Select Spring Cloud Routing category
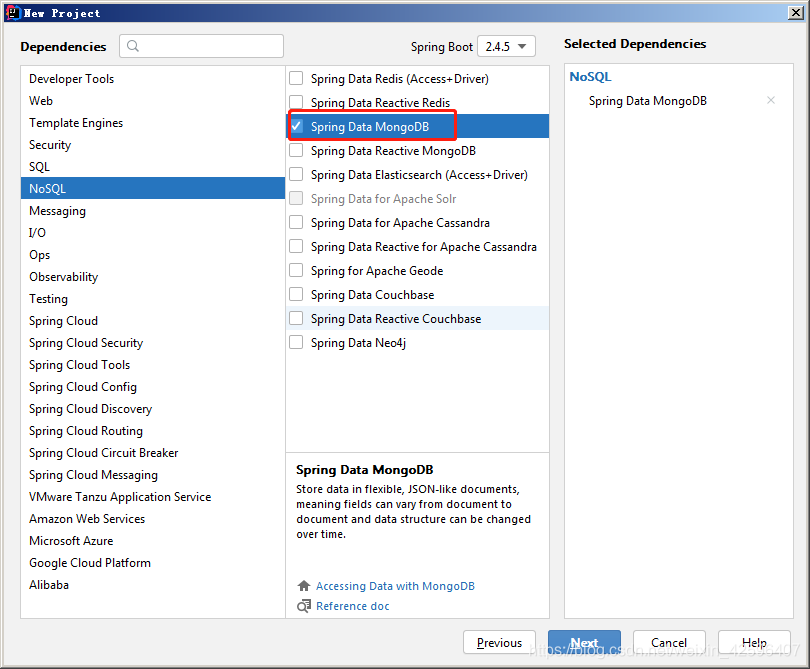The height and width of the screenshot is (669, 810). (153, 431)
